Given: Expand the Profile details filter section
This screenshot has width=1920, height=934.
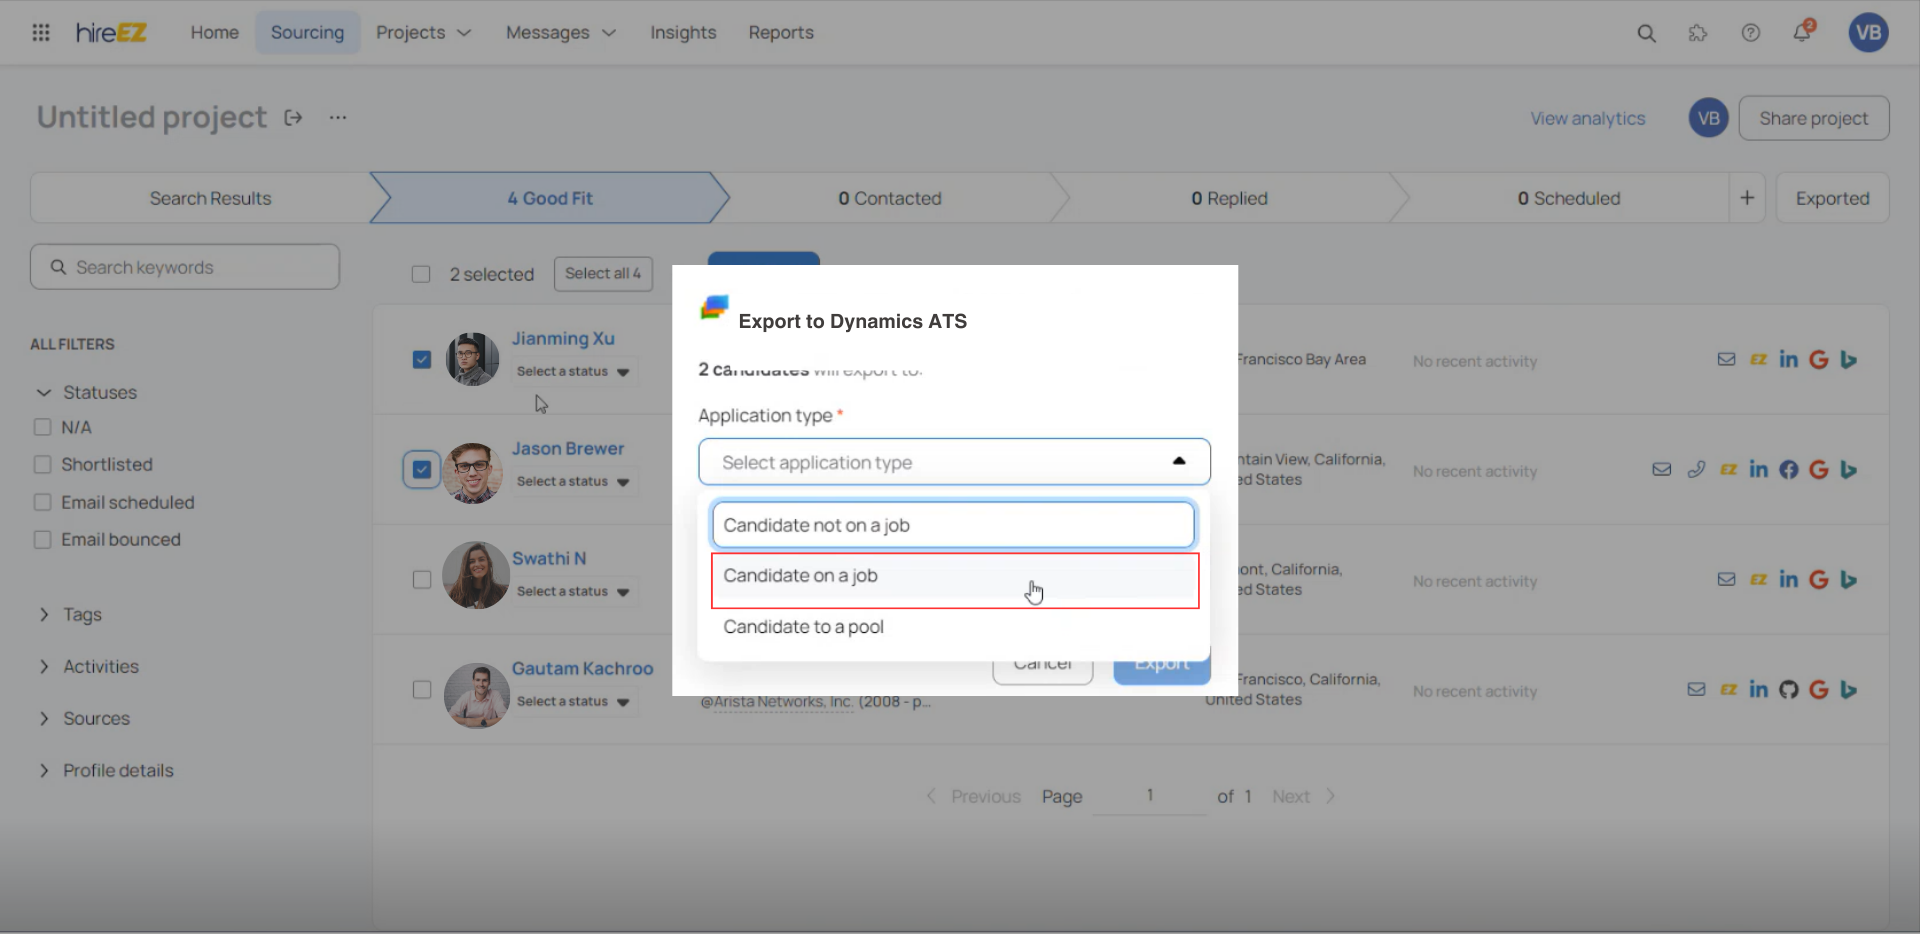Looking at the screenshot, I should [44, 770].
